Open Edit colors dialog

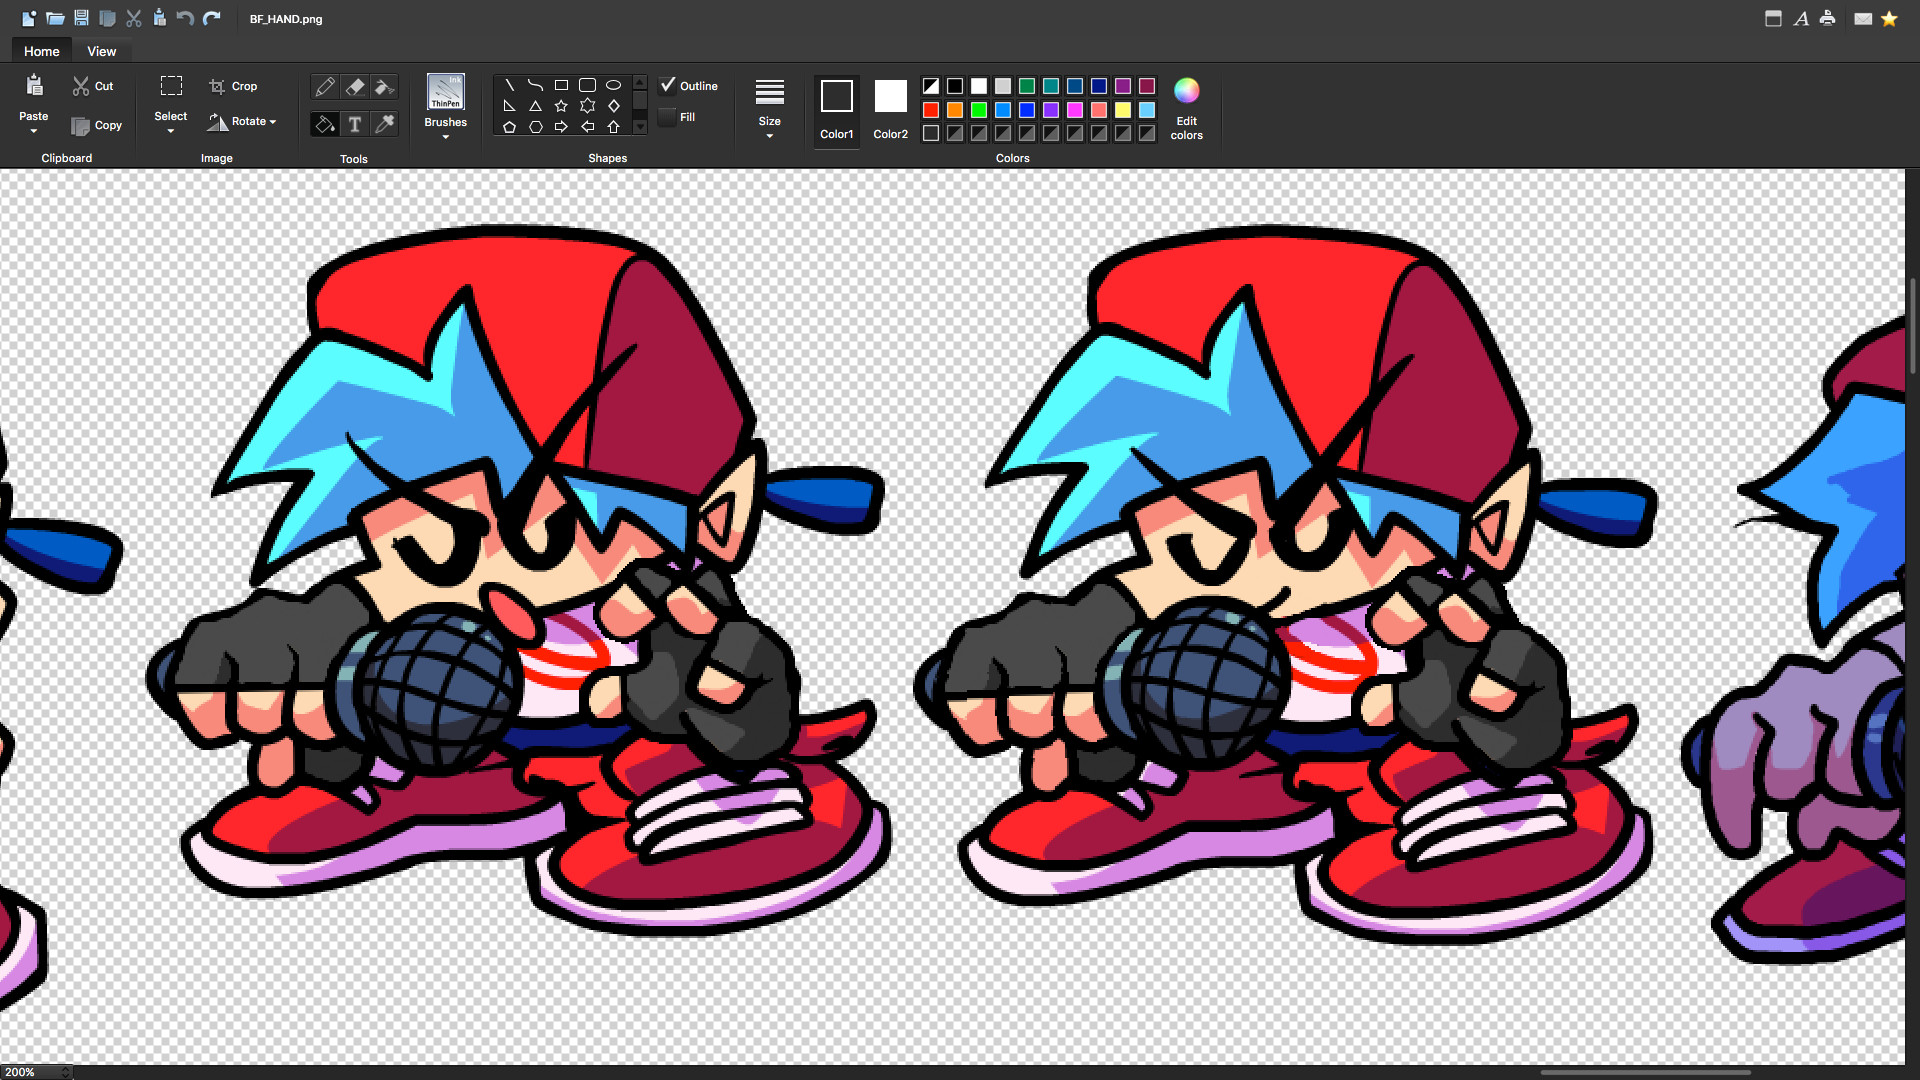[1186, 108]
